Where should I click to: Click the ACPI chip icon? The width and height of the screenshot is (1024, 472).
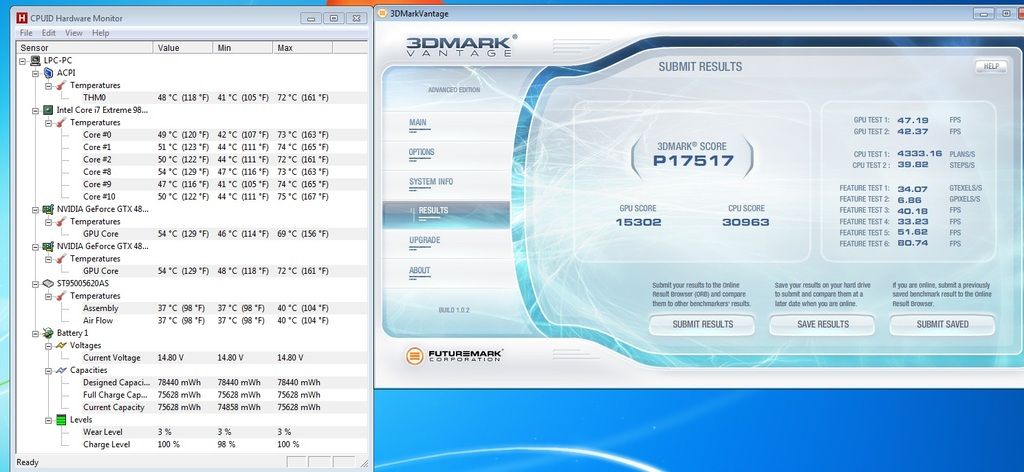pos(48,72)
